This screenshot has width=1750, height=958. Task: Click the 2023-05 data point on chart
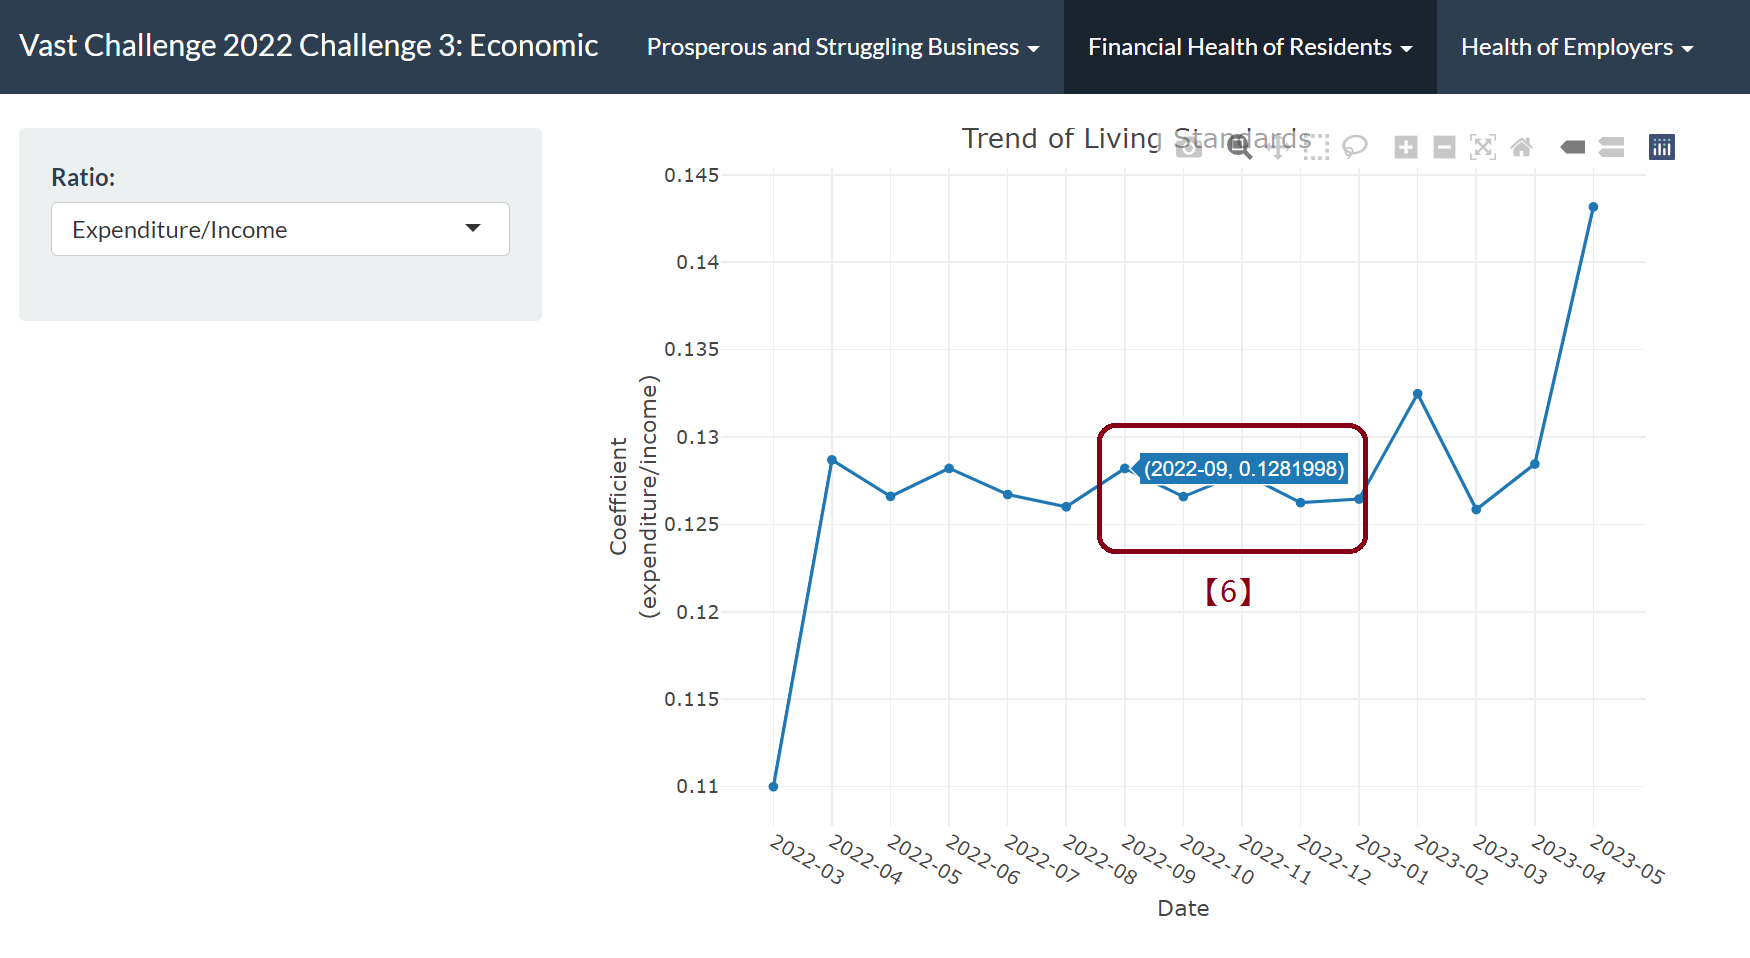pyautogui.click(x=1593, y=207)
